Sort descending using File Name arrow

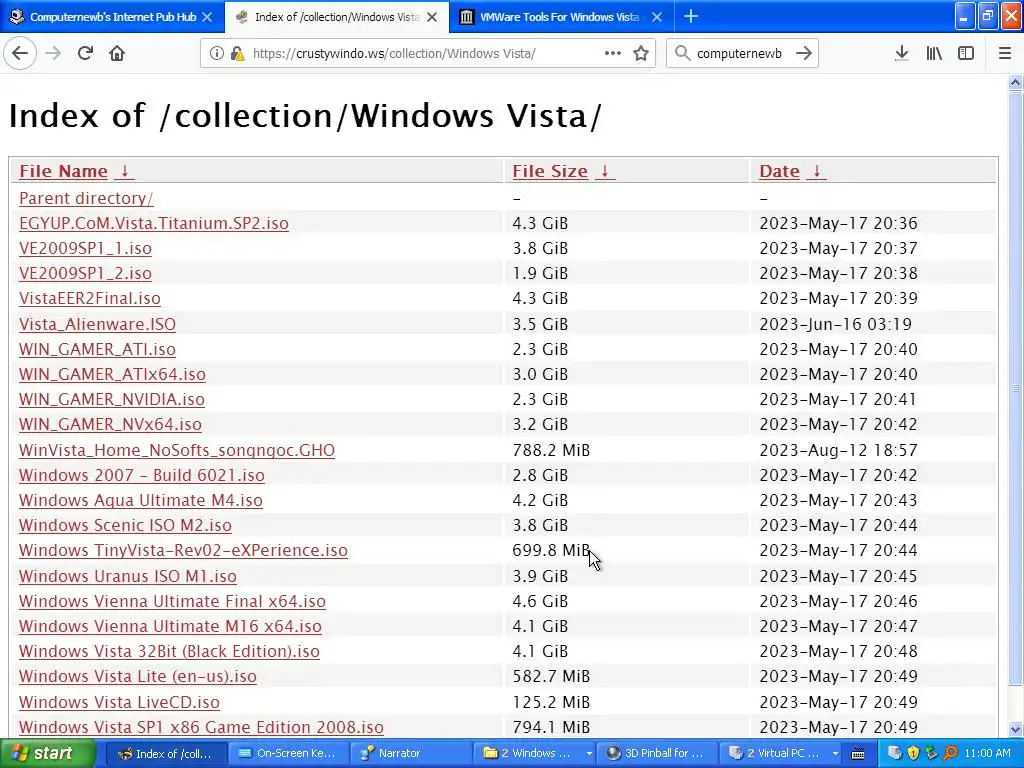(124, 171)
